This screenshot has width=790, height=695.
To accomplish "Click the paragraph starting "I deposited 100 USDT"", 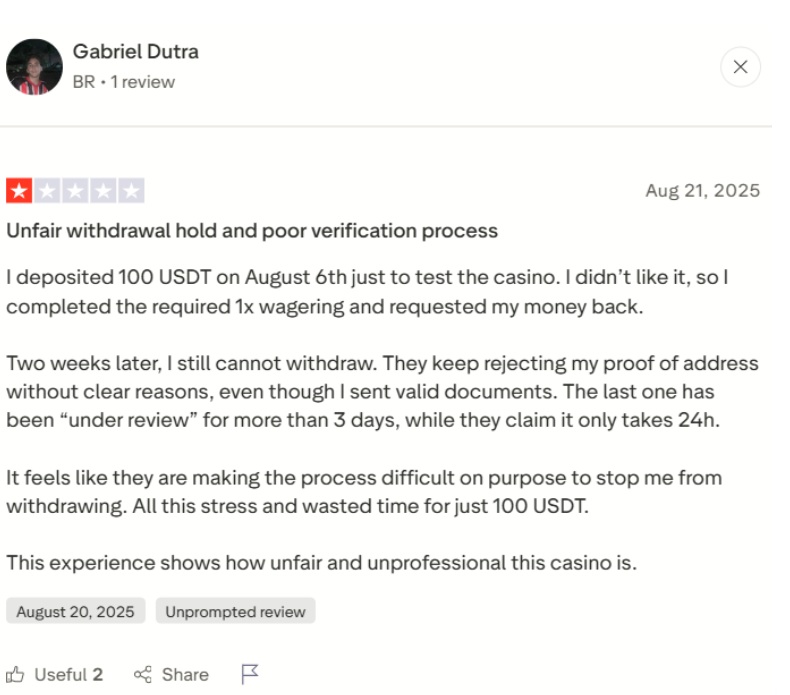I will 367,290.
